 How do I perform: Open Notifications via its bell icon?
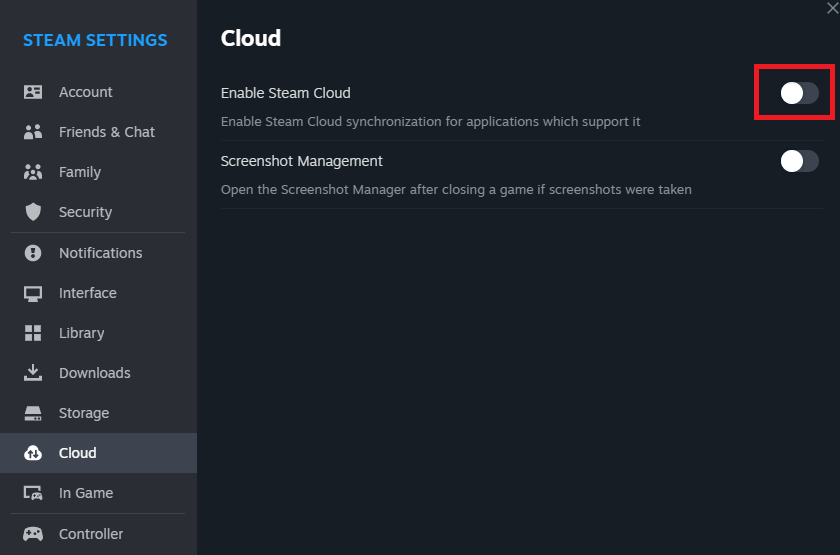[x=33, y=253]
